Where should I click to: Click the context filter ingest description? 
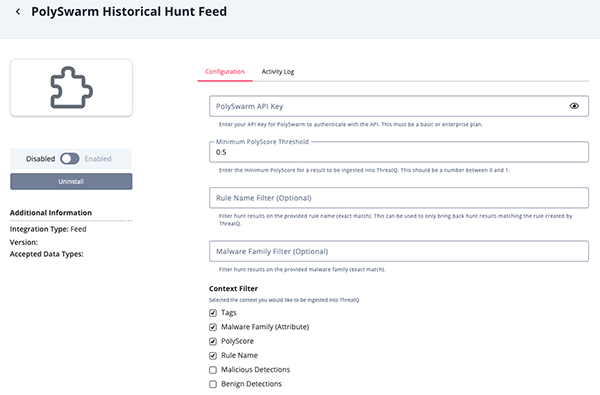coord(284,300)
